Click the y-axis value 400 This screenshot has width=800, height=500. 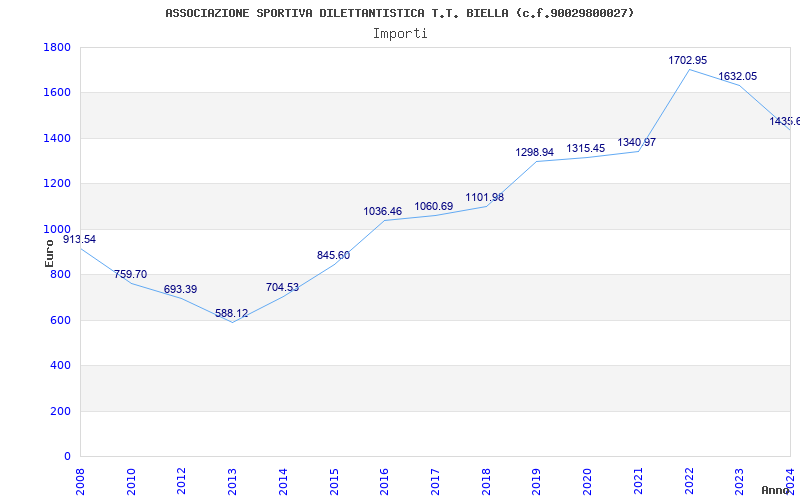coord(60,366)
